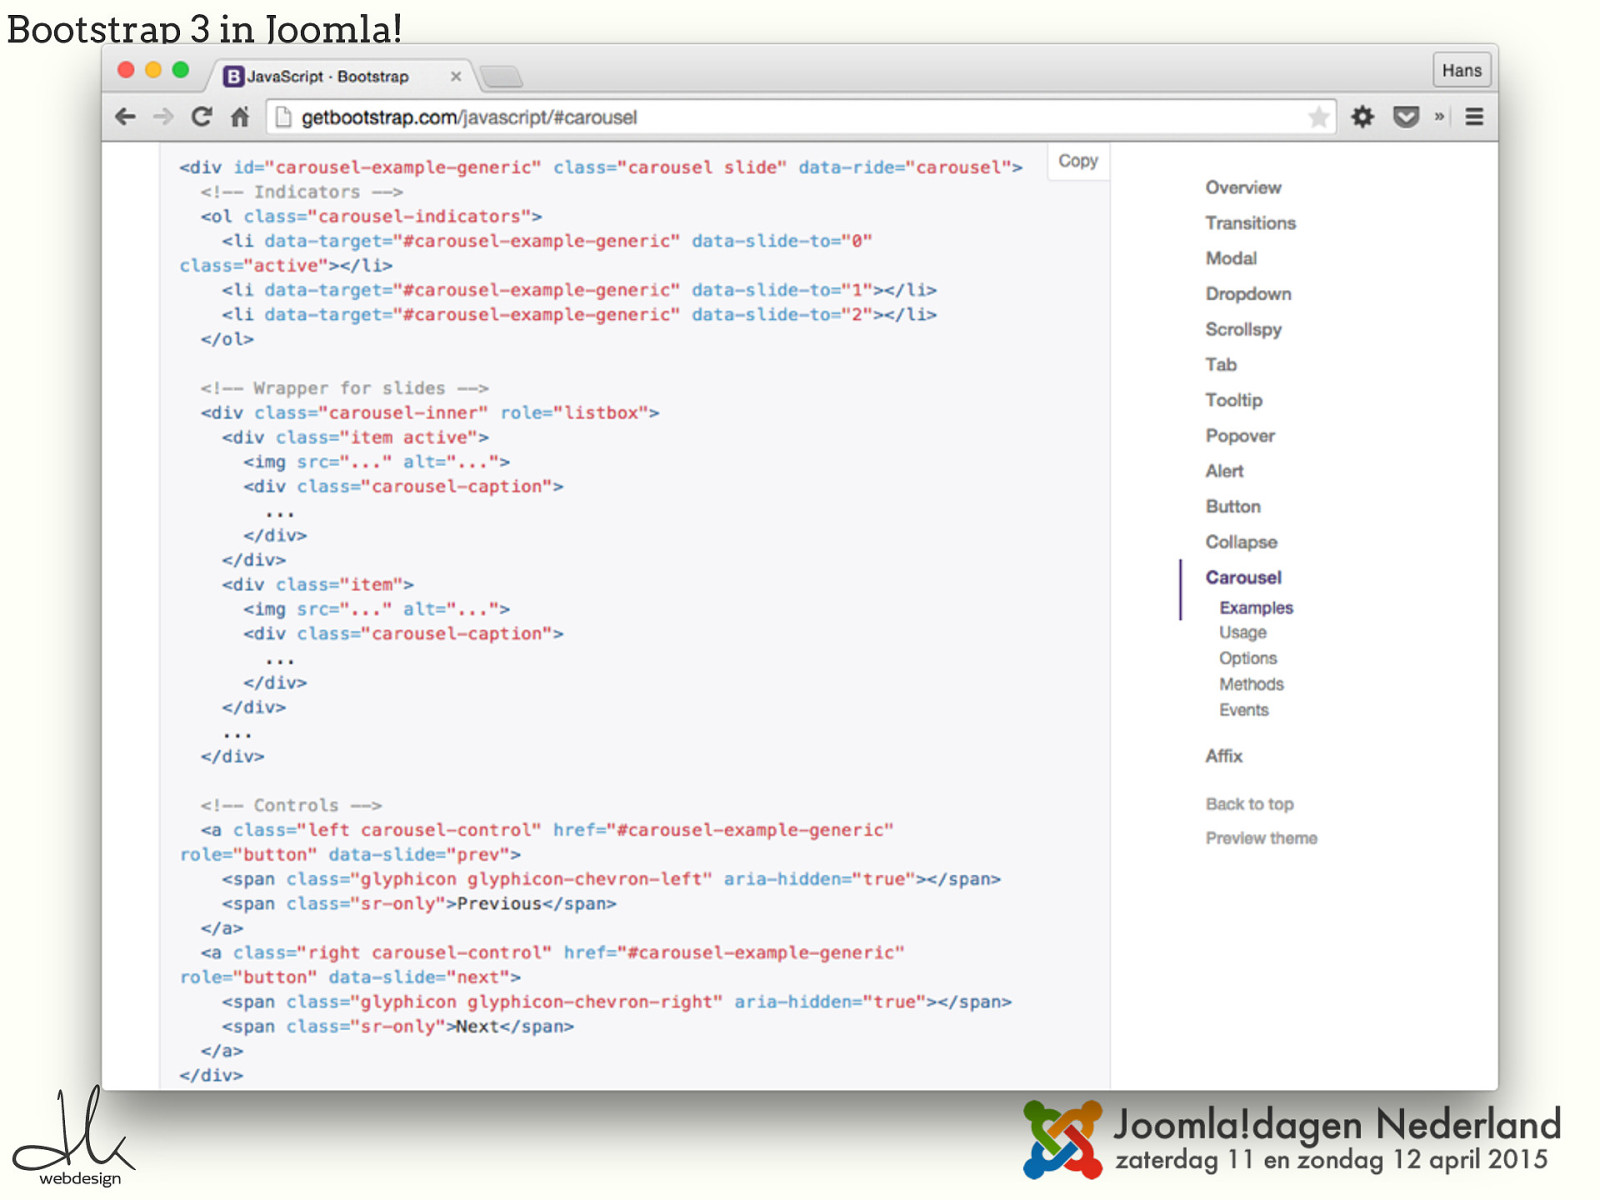Image resolution: width=1600 pixels, height=1200 pixels.
Task: Open the home page via house icon
Action: (240, 117)
